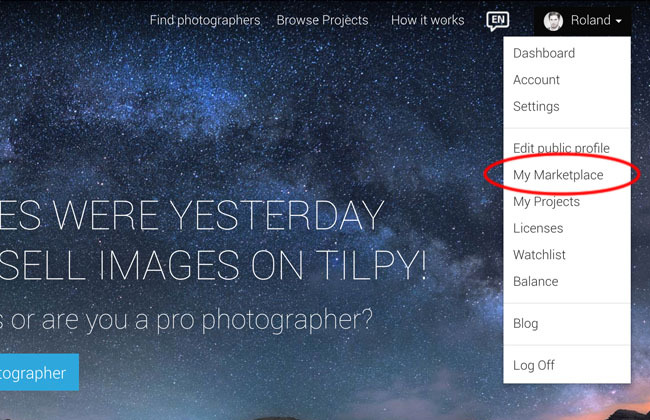Open Browse Projects in the navigation

tap(322, 20)
